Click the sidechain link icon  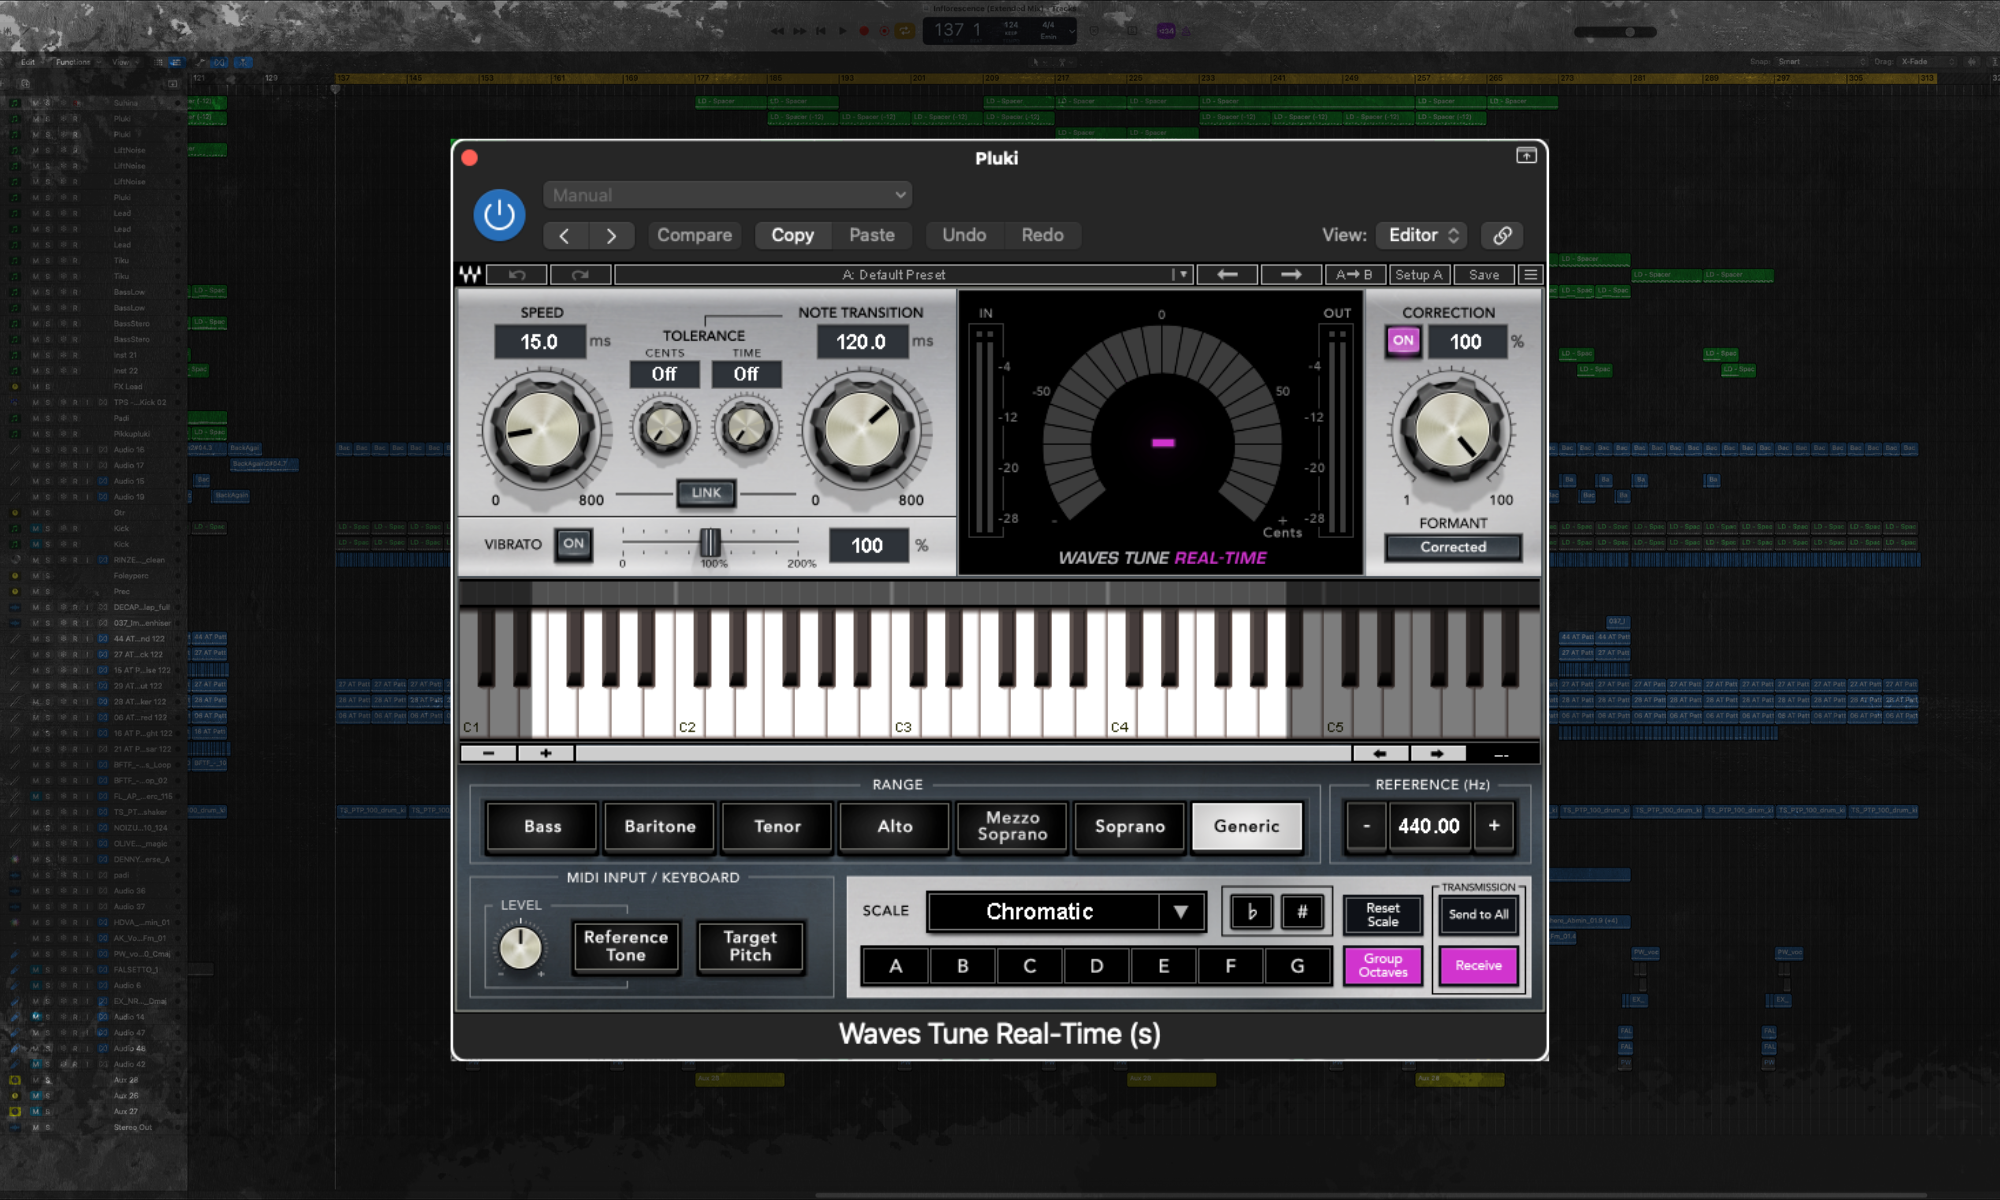1502,235
